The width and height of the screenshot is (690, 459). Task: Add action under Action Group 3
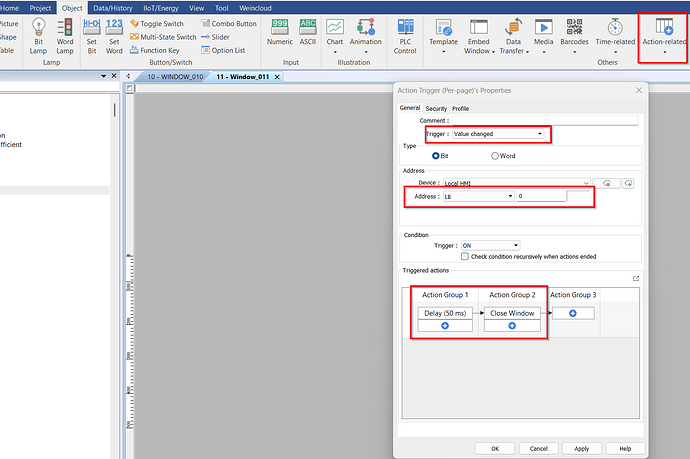click(573, 313)
